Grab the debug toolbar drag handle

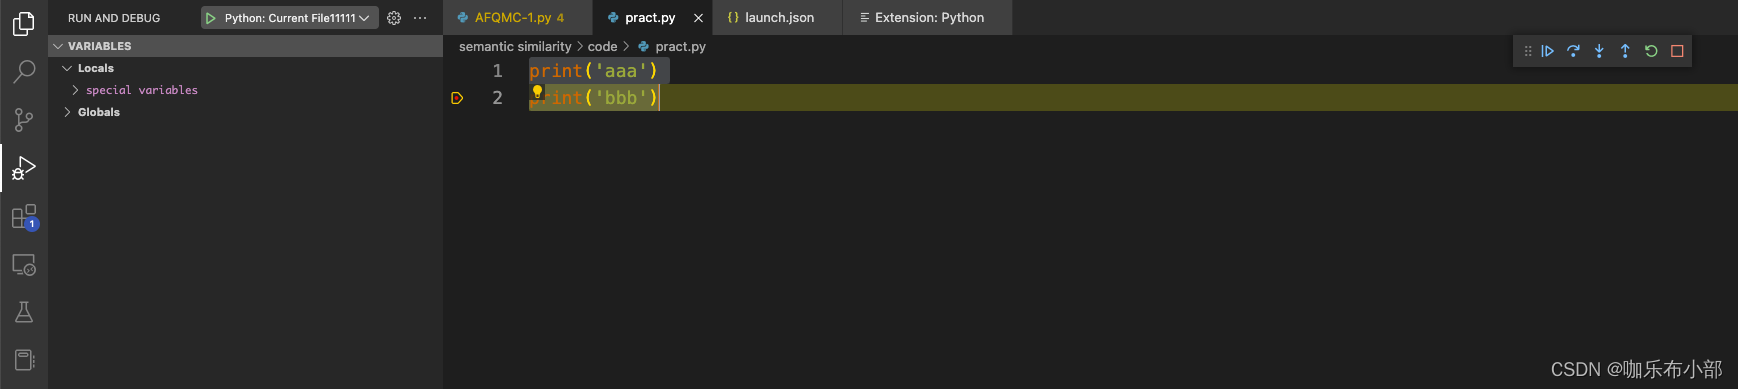[x=1527, y=51]
